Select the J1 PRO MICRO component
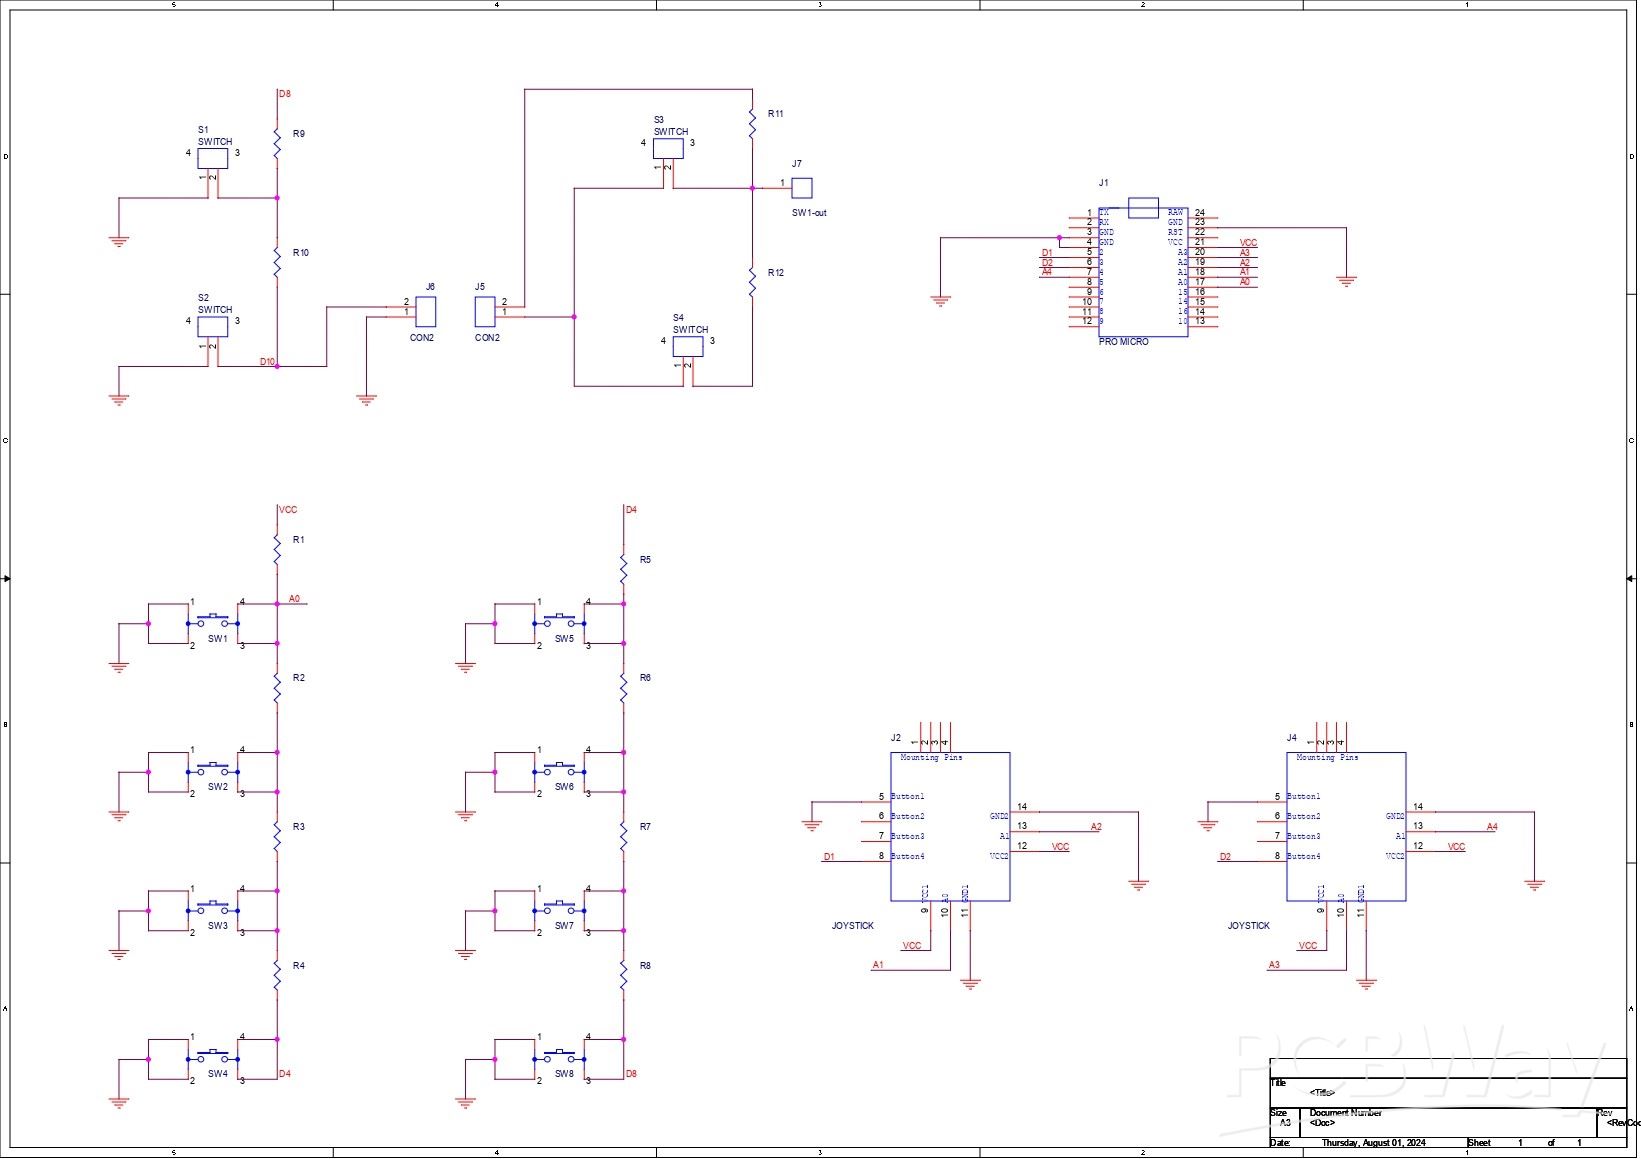1641x1159 pixels. pyautogui.click(x=1143, y=267)
